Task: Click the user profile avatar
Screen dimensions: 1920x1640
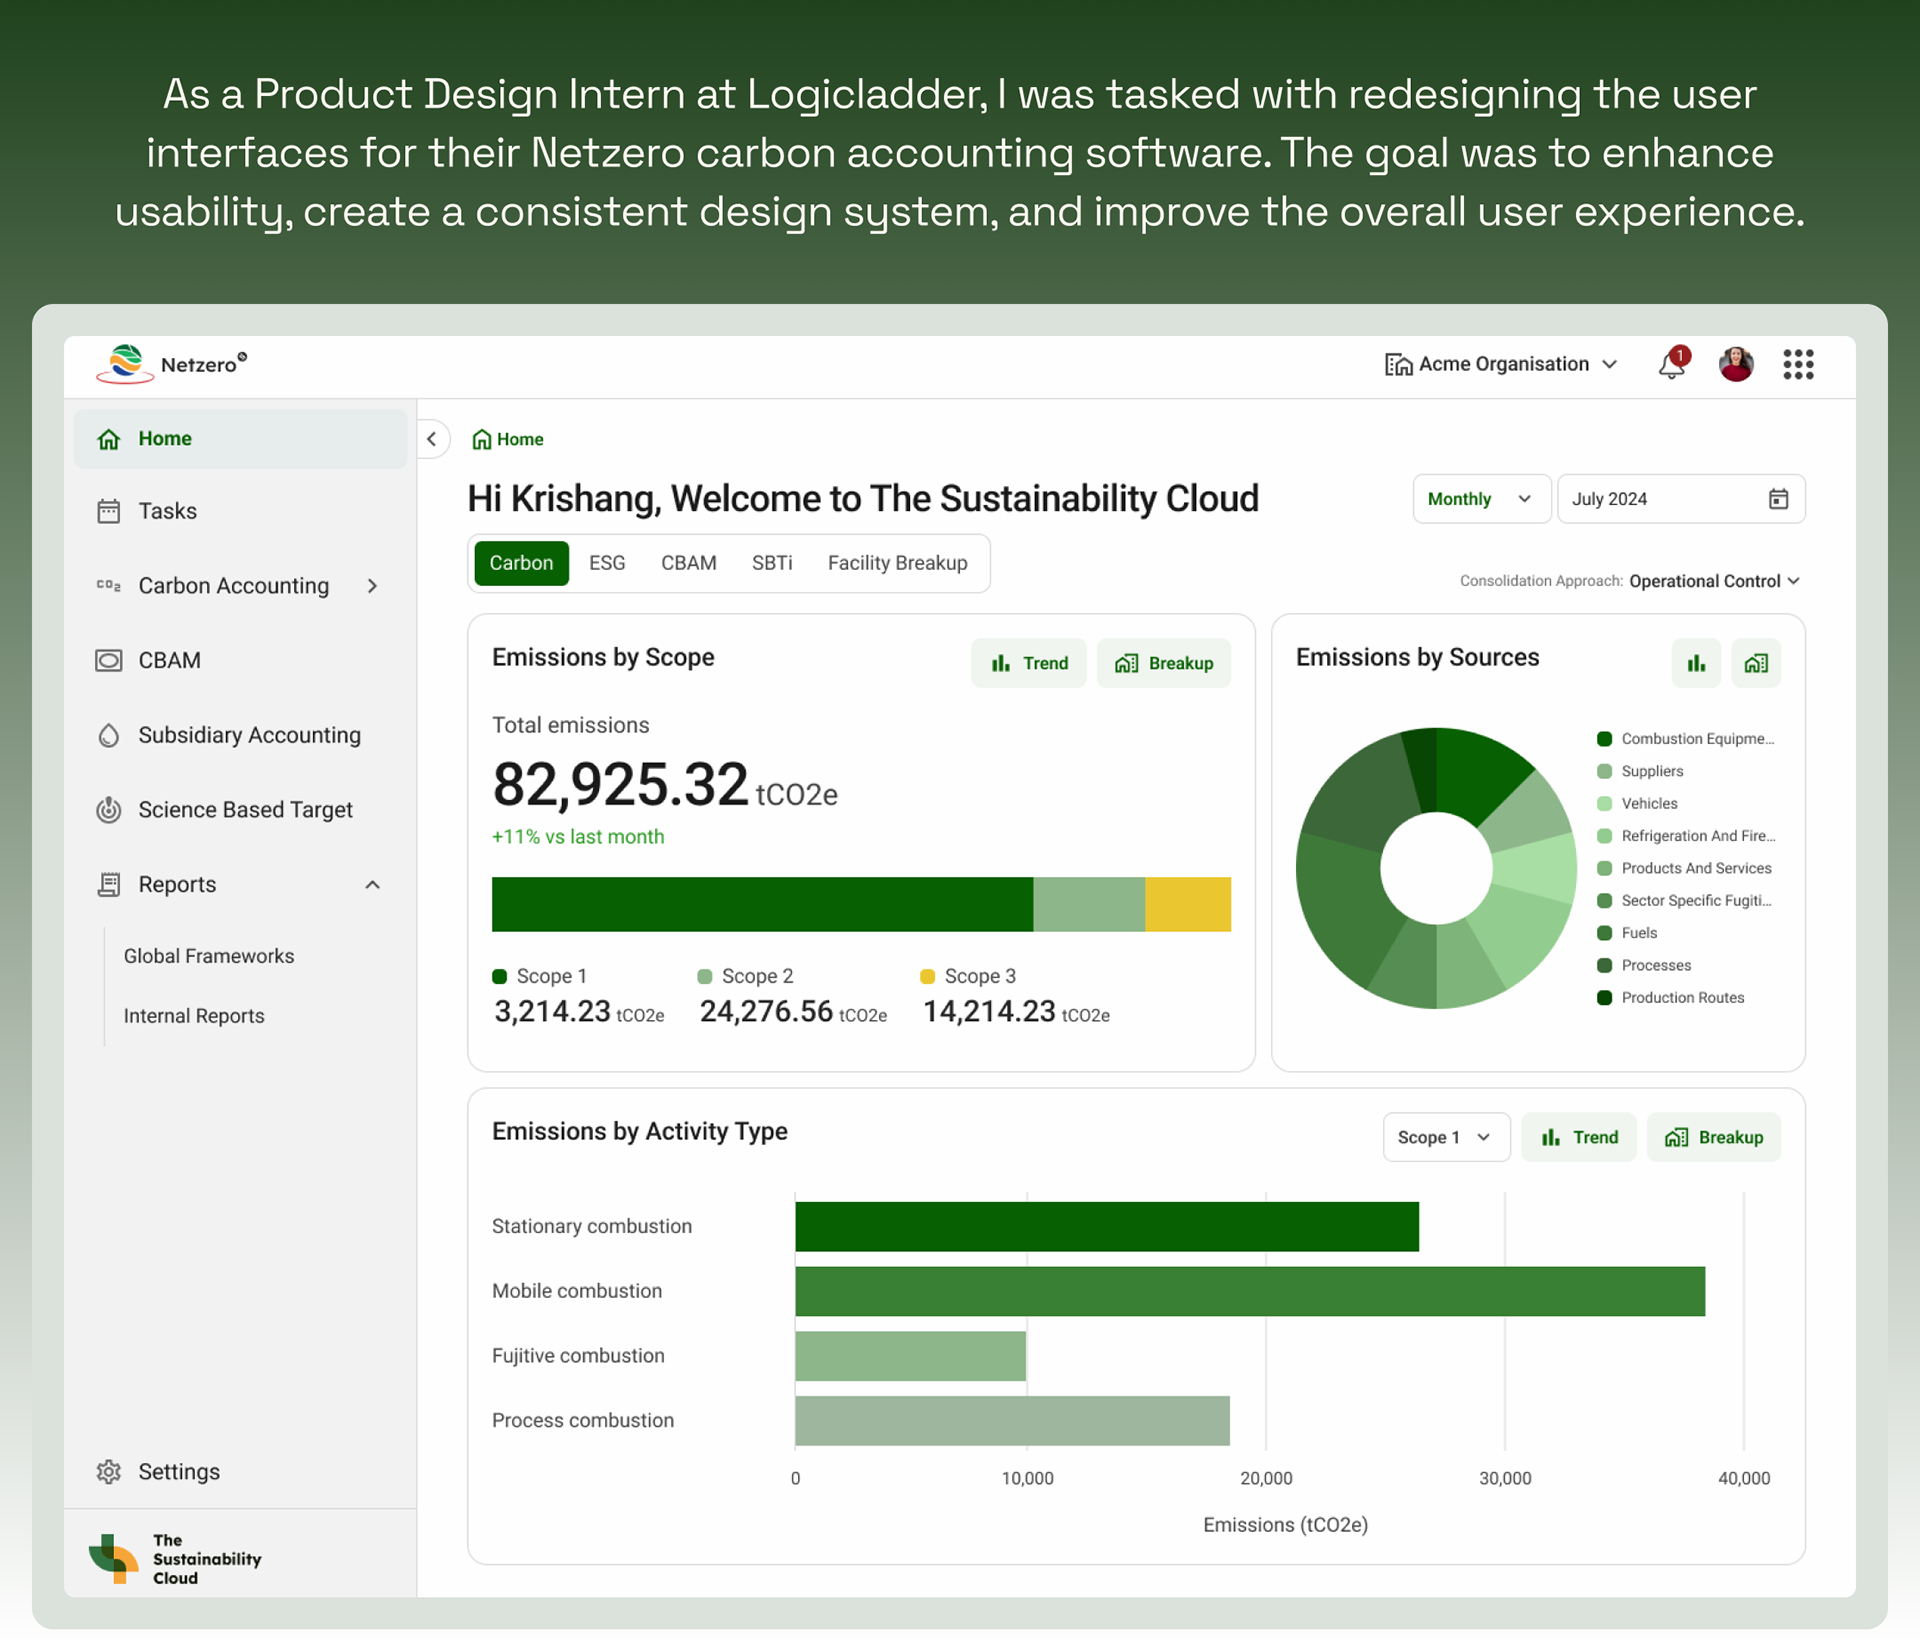Action: (1736, 364)
